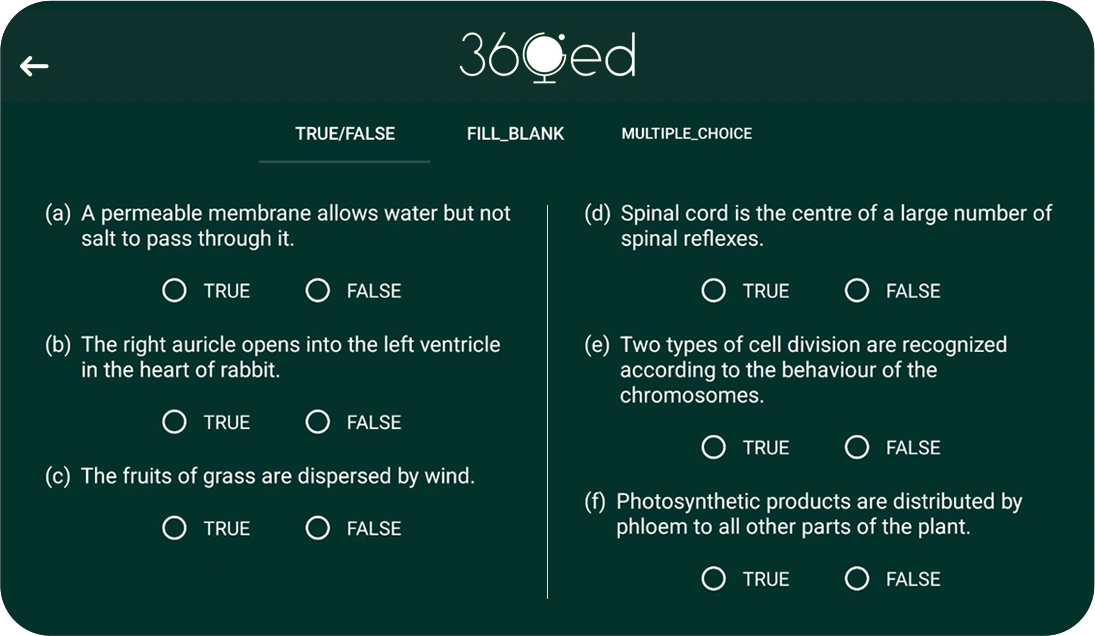Go back using the left arrow icon
Viewport: 1095px width, 636px height.
(x=34, y=66)
